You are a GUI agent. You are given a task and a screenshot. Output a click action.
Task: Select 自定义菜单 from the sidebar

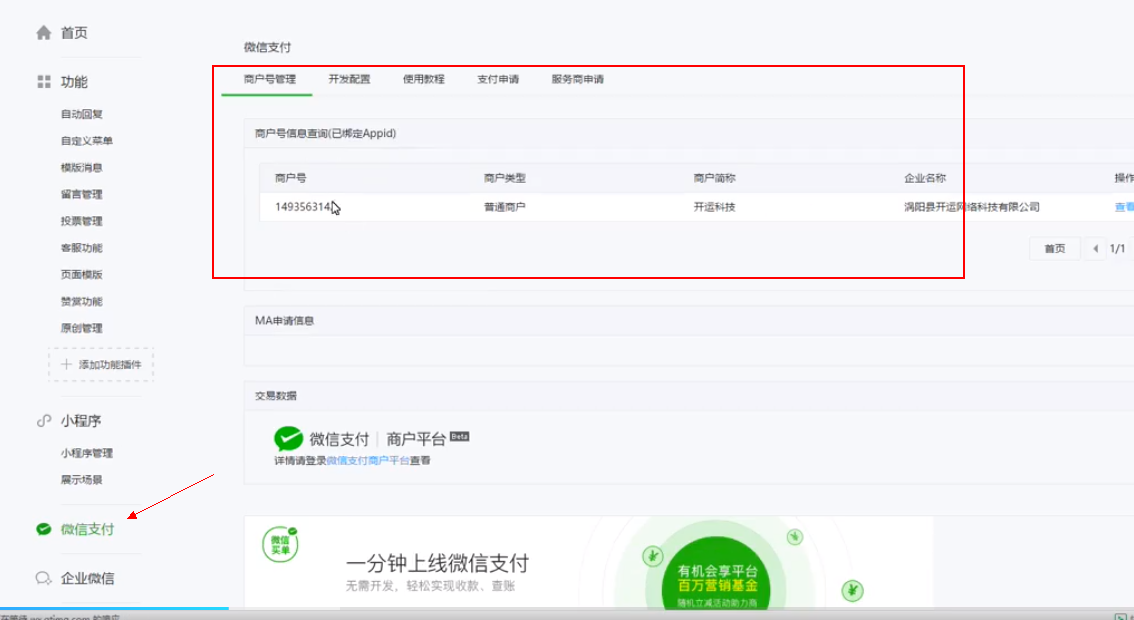[87, 140]
